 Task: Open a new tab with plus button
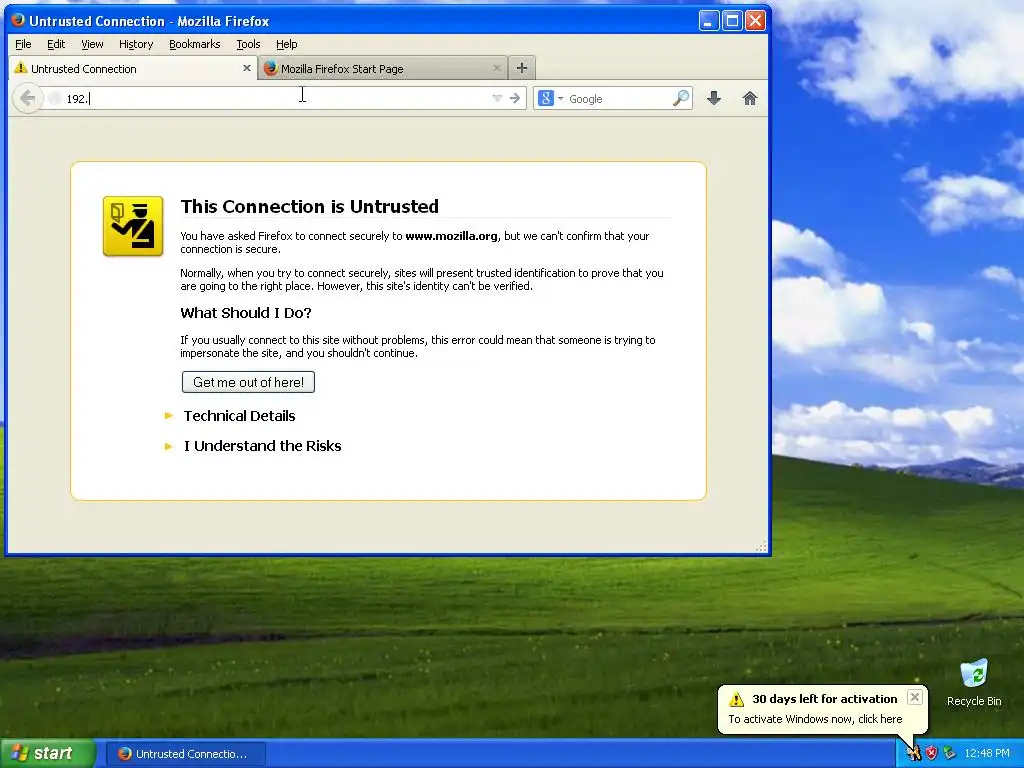522,68
